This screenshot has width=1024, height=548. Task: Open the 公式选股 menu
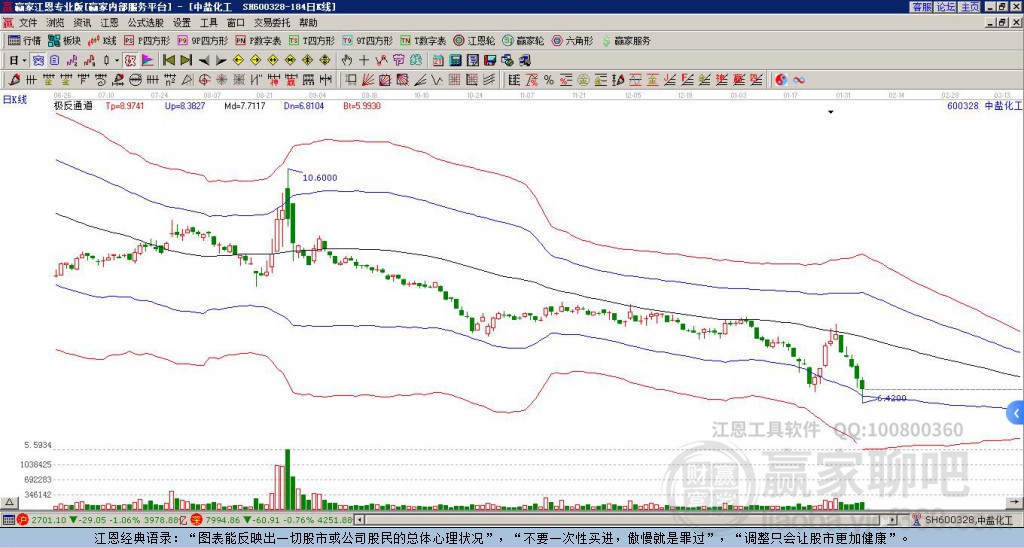(x=146, y=23)
